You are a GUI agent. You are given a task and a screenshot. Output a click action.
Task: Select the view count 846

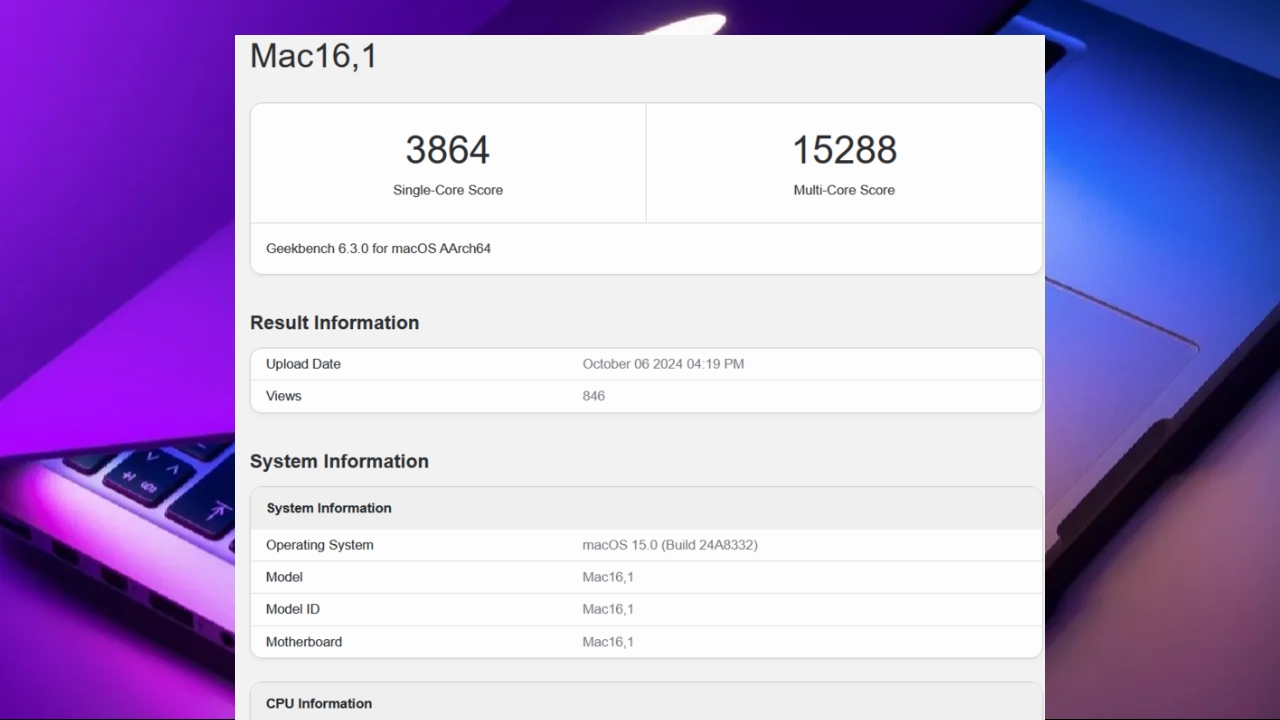[593, 395]
